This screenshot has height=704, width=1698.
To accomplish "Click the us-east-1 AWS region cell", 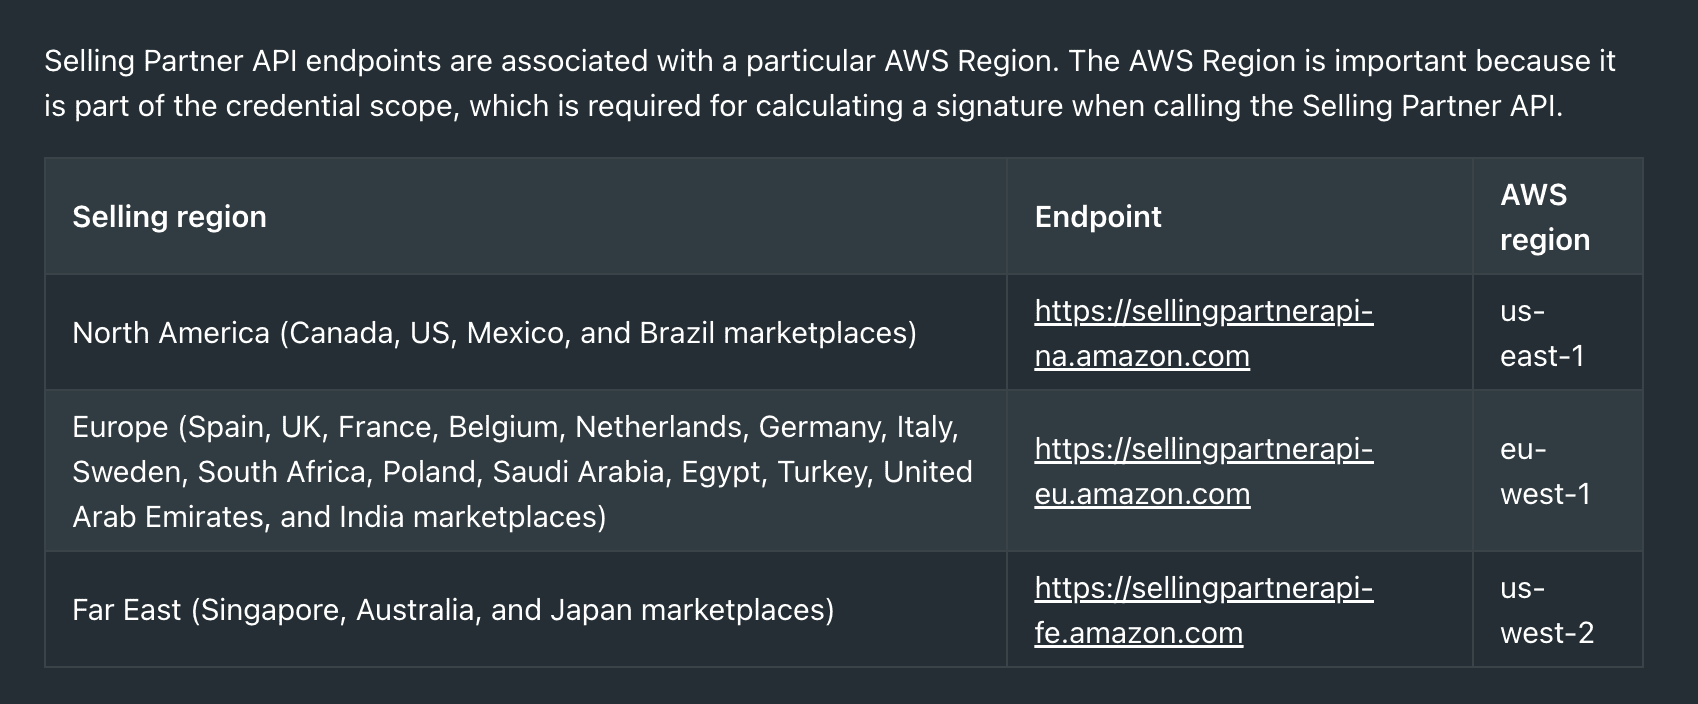I will coord(1557,333).
